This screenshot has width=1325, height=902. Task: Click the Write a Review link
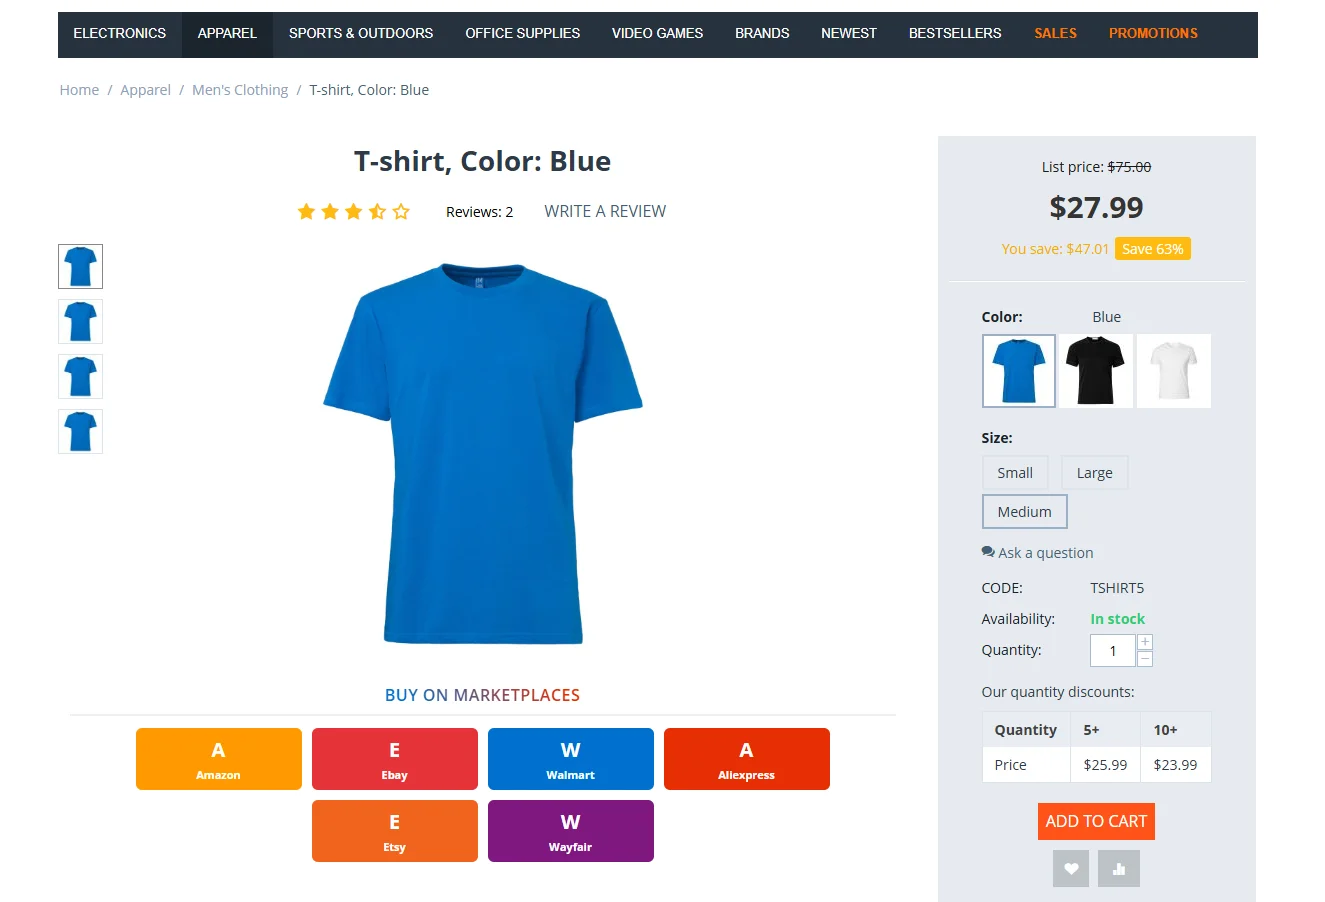[x=604, y=211]
